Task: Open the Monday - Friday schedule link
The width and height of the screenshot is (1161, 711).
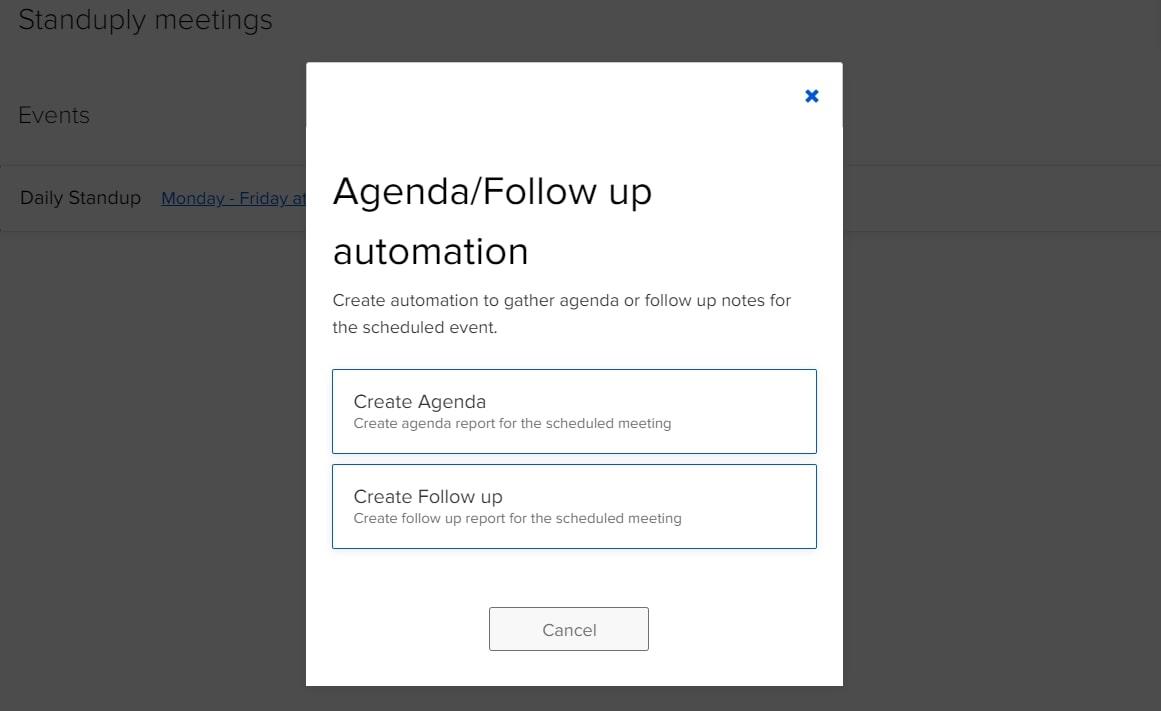Action: (233, 198)
